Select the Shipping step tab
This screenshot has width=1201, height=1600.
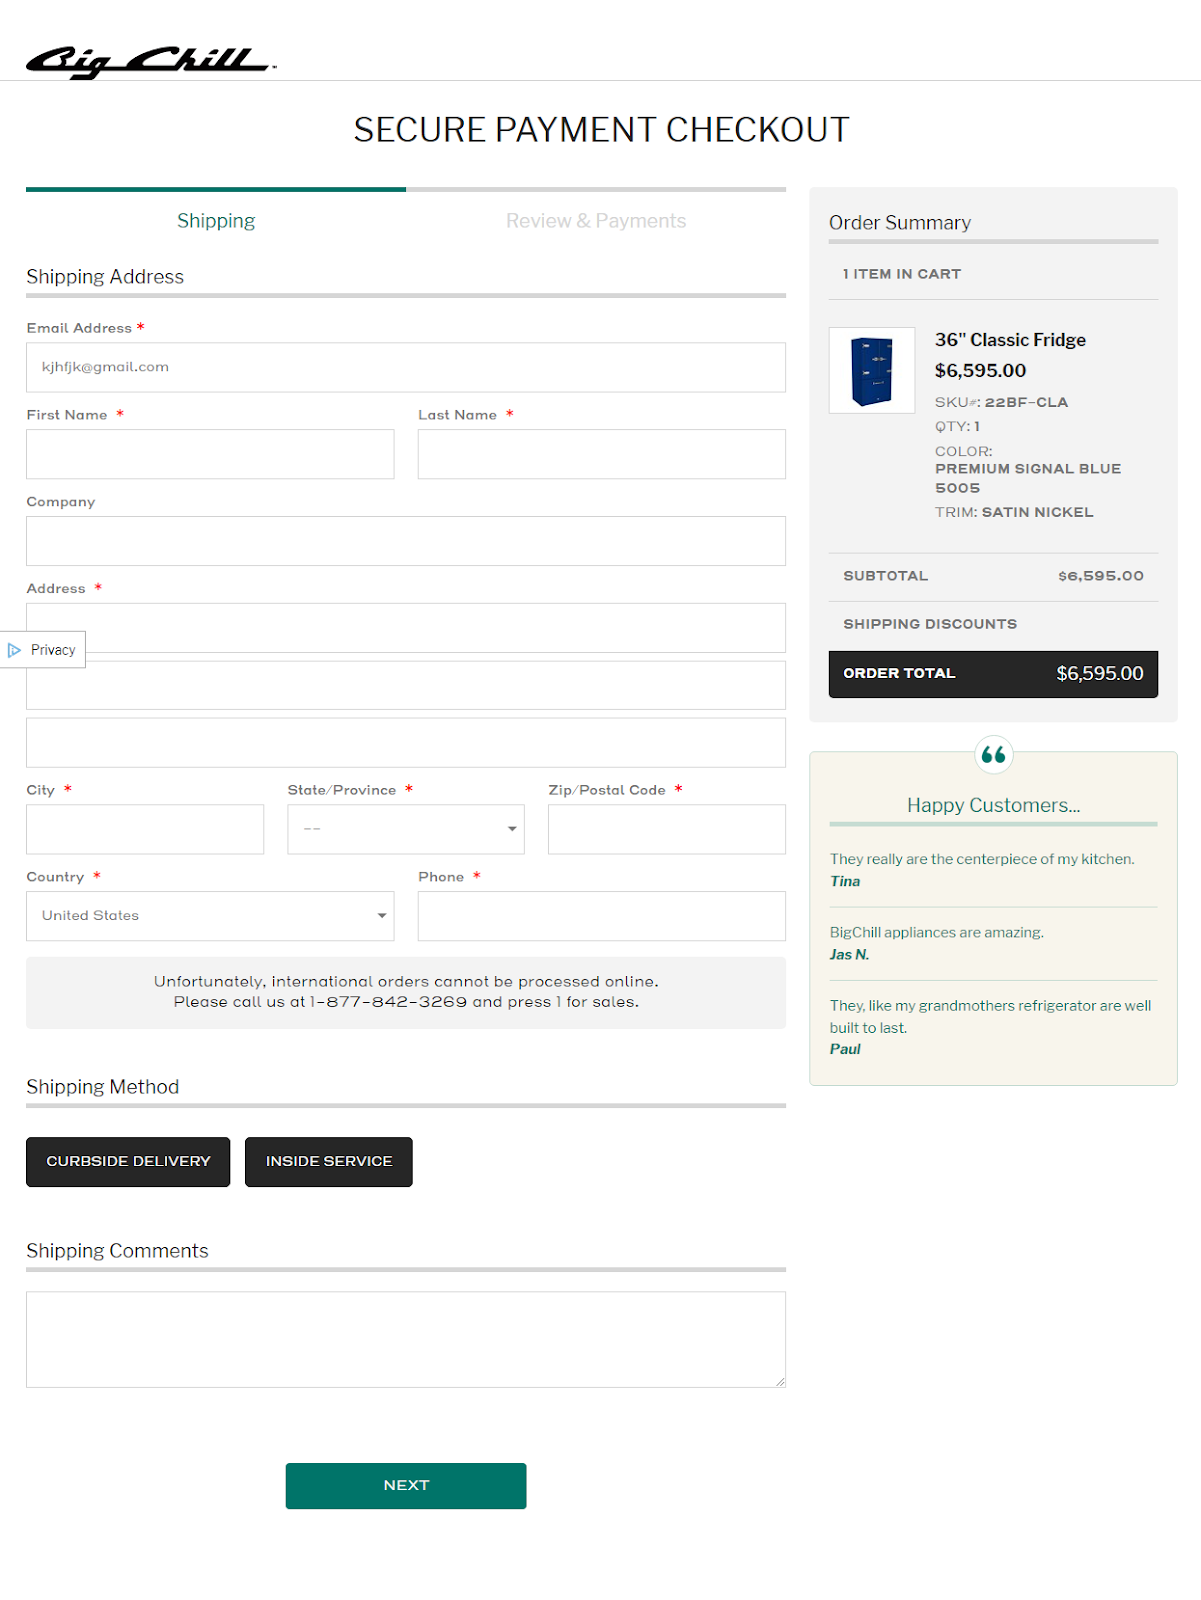pyautogui.click(x=216, y=221)
